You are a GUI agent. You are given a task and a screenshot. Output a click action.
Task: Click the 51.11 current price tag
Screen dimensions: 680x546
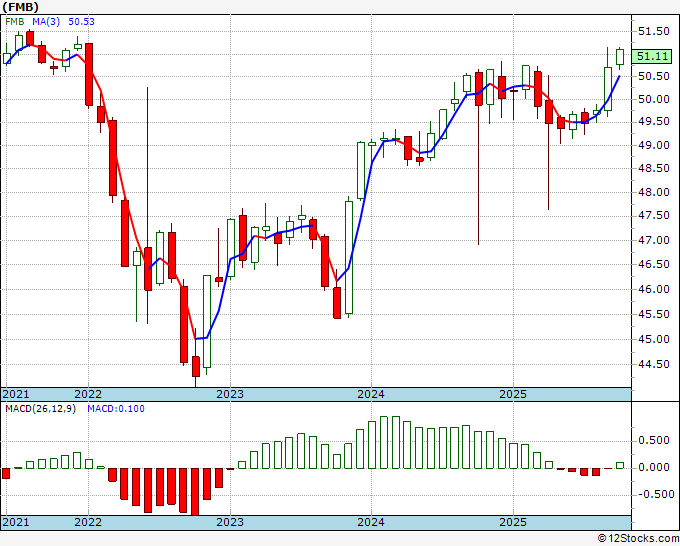[x=652, y=56]
